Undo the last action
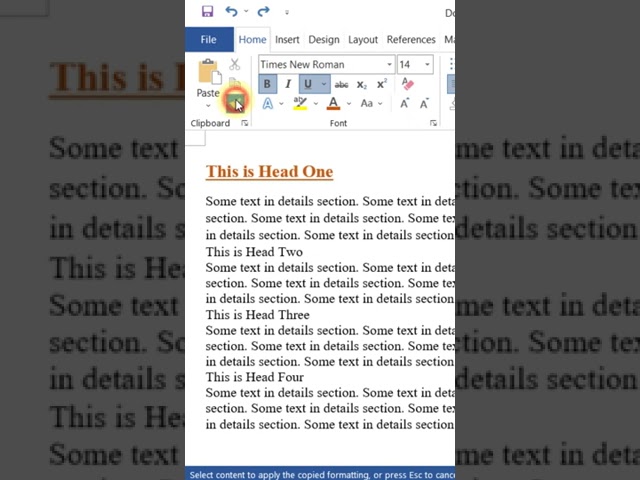Image resolution: width=640 pixels, height=480 pixels. 231,11
